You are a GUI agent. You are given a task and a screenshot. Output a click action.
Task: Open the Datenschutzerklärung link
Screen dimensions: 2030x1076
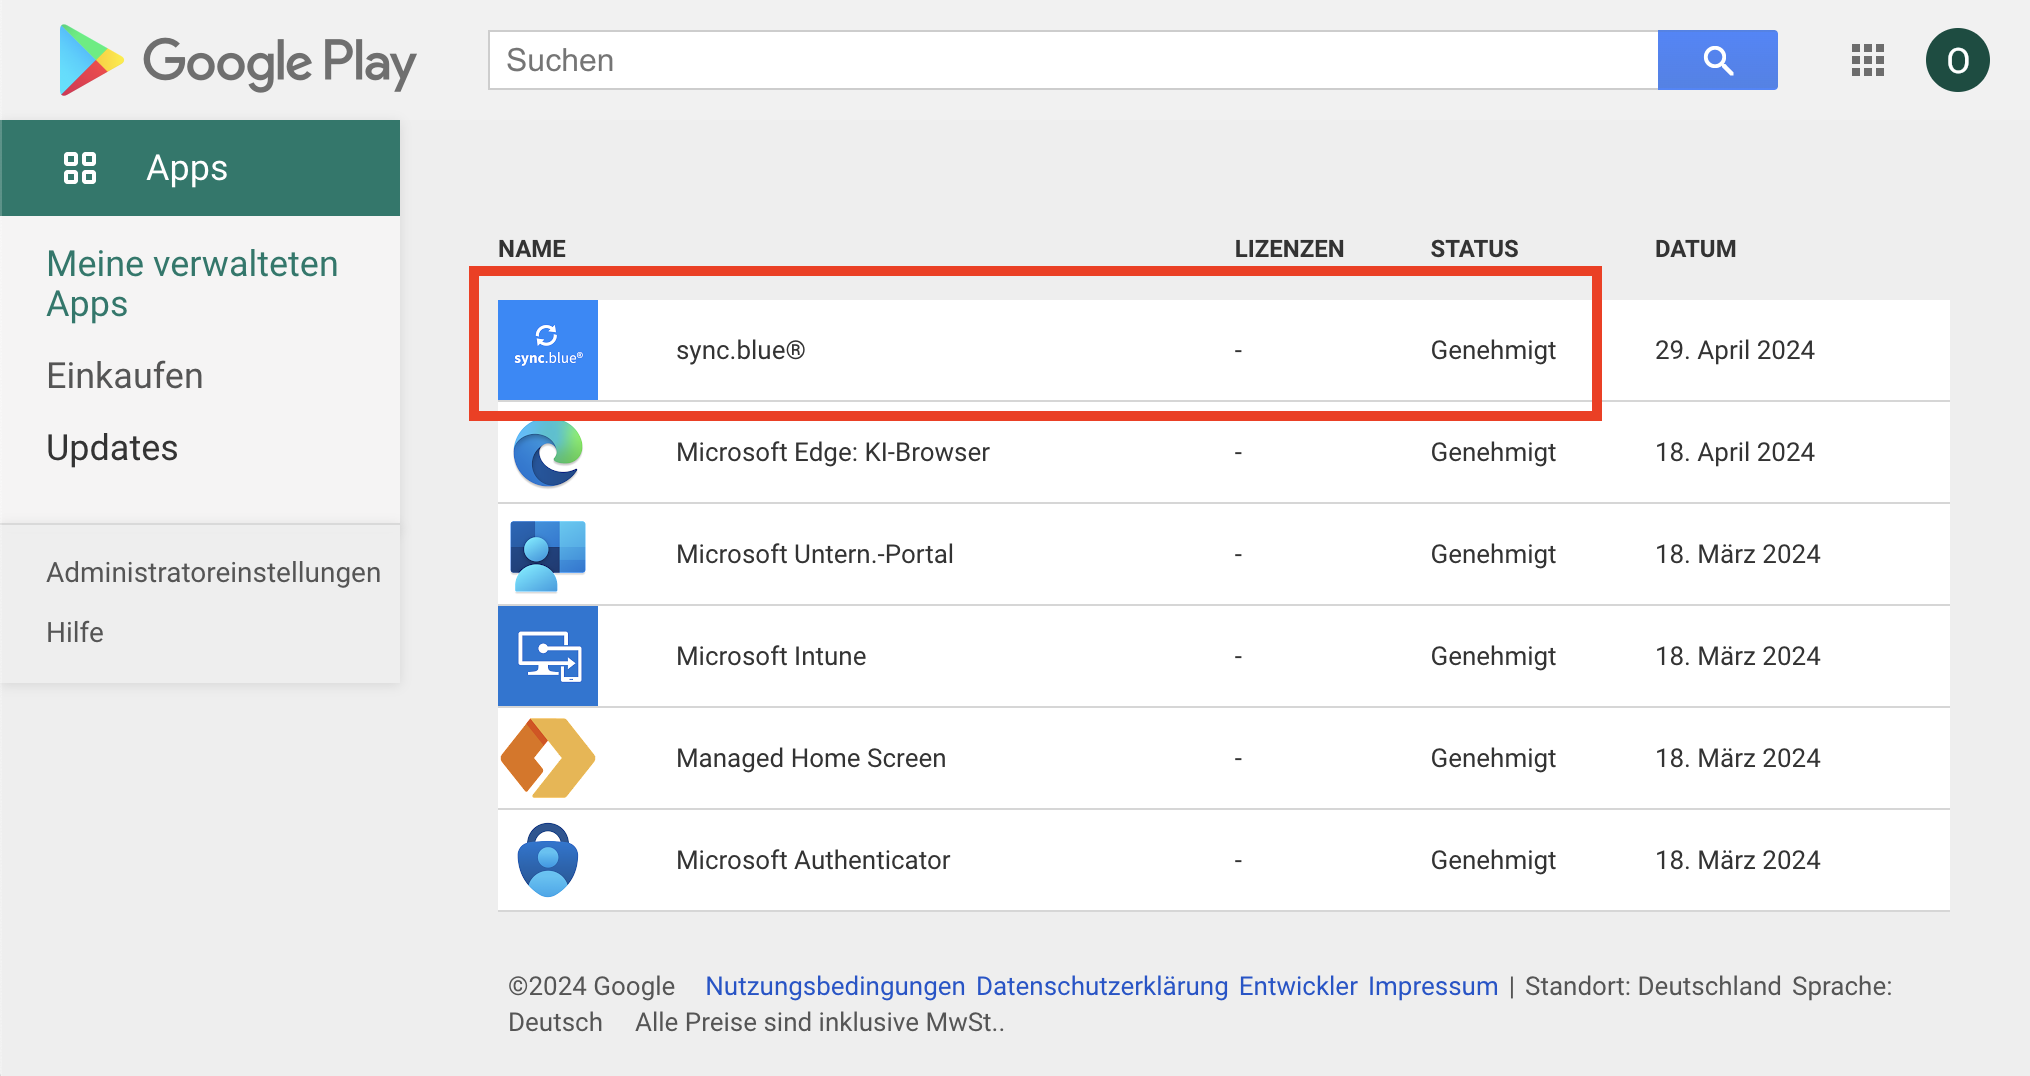click(1102, 986)
